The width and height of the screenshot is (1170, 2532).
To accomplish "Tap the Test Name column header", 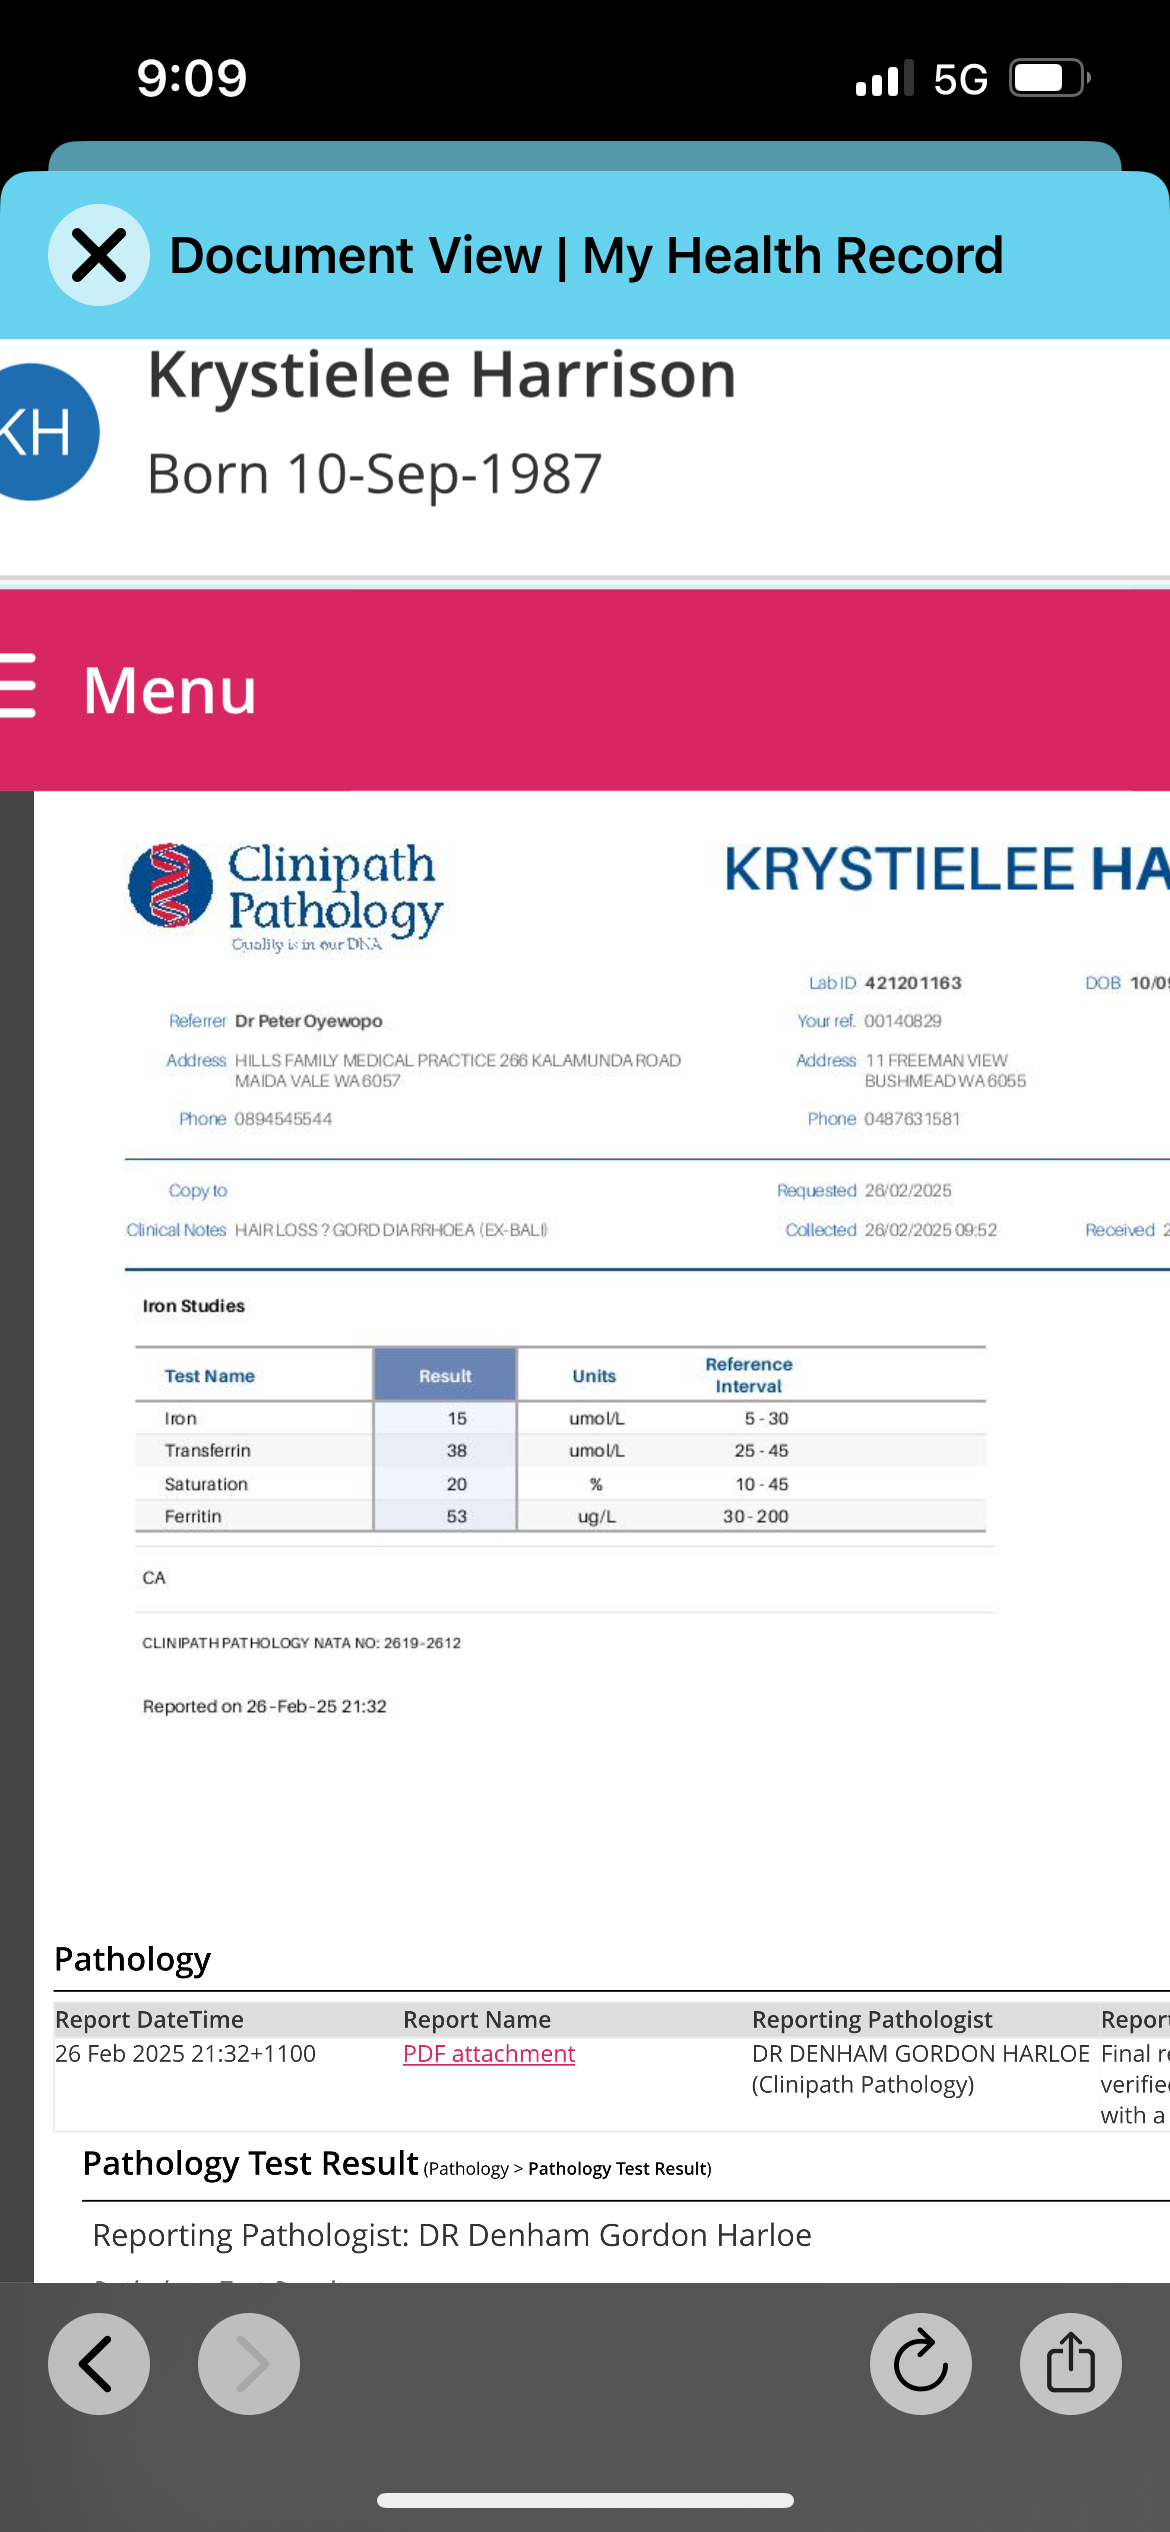I will 210,1376.
